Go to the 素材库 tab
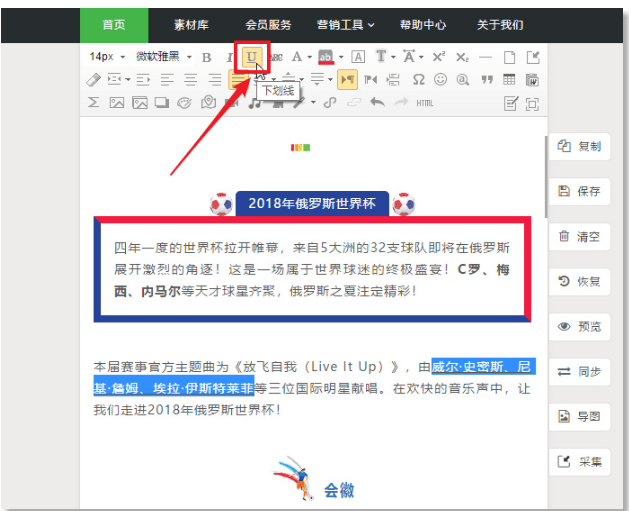The image size is (629, 511). coord(191,25)
